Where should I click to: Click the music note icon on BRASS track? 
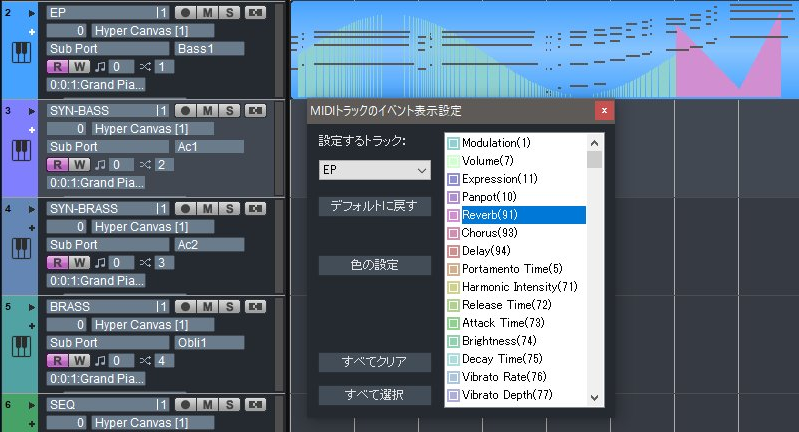[99, 360]
